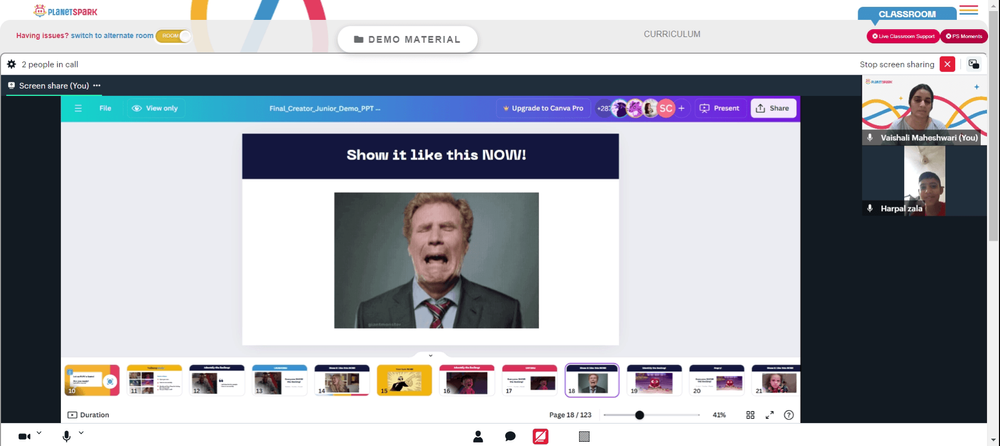Viewport: 1000px width, 446px height.
Task: Click the PlanetSpark logo
Action: [66, 11]
